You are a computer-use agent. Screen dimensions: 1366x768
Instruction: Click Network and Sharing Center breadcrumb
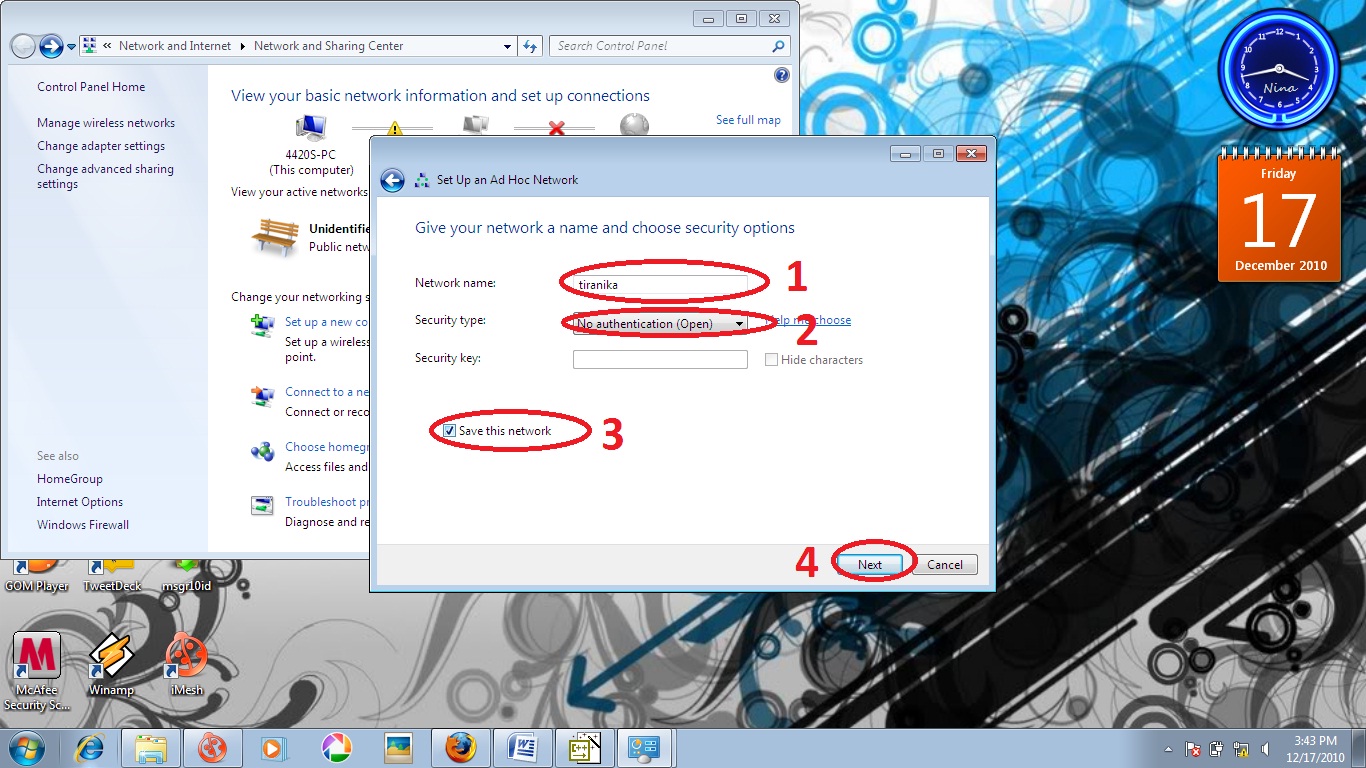[x=329, y=46]
